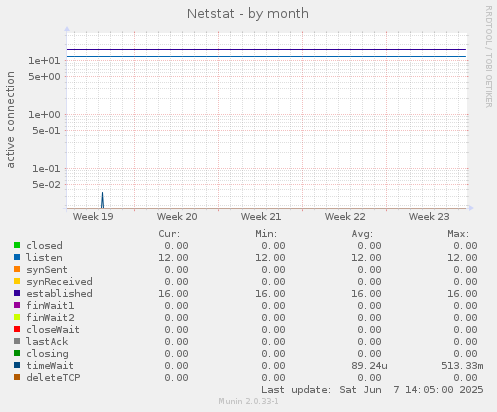The height and width of the screenshot is (412, 497).
Task: Click the magenta finWait1 legend swatch
Action: click(17, 305)
